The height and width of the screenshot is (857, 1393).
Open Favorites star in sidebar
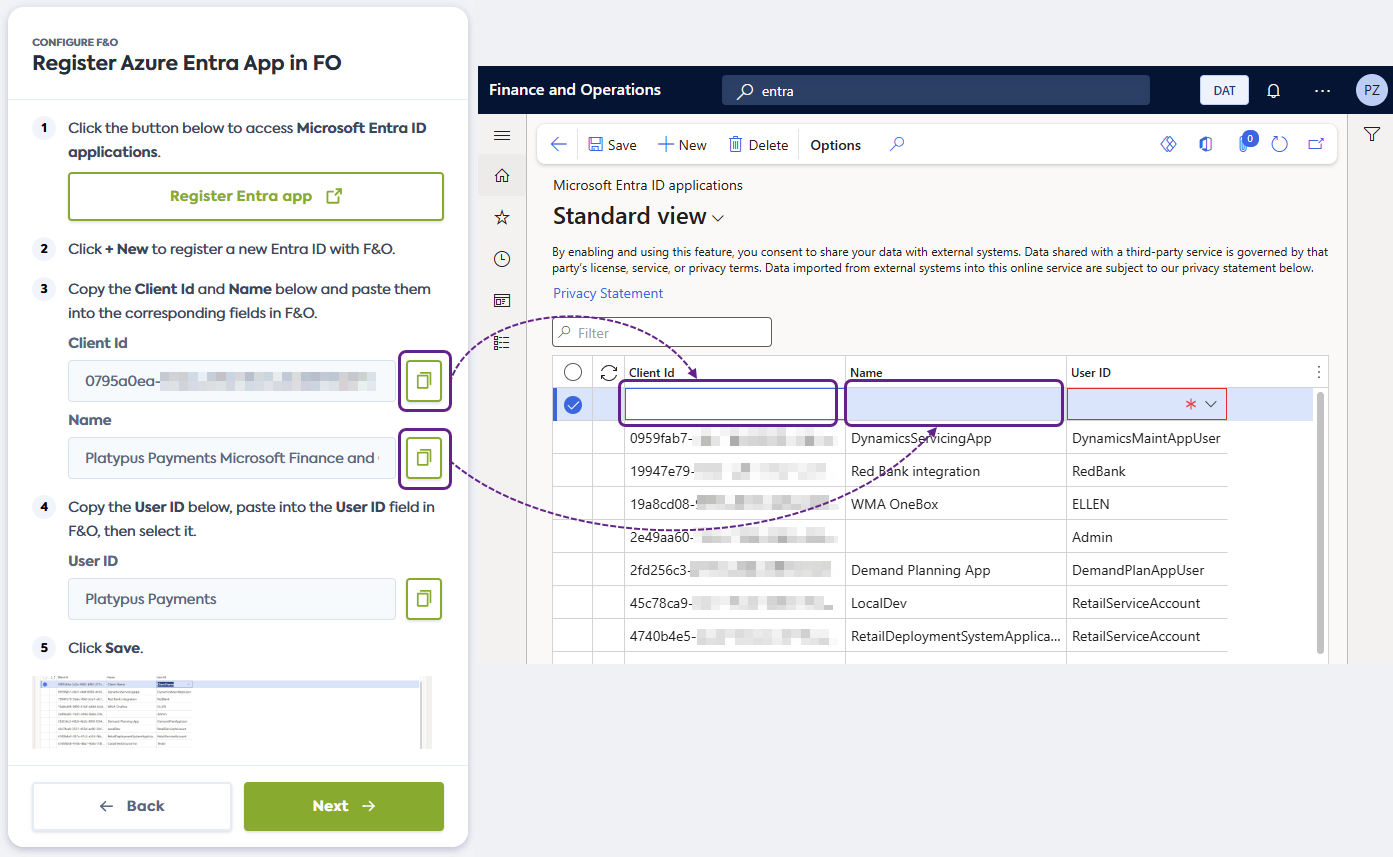tap(502, 218)
